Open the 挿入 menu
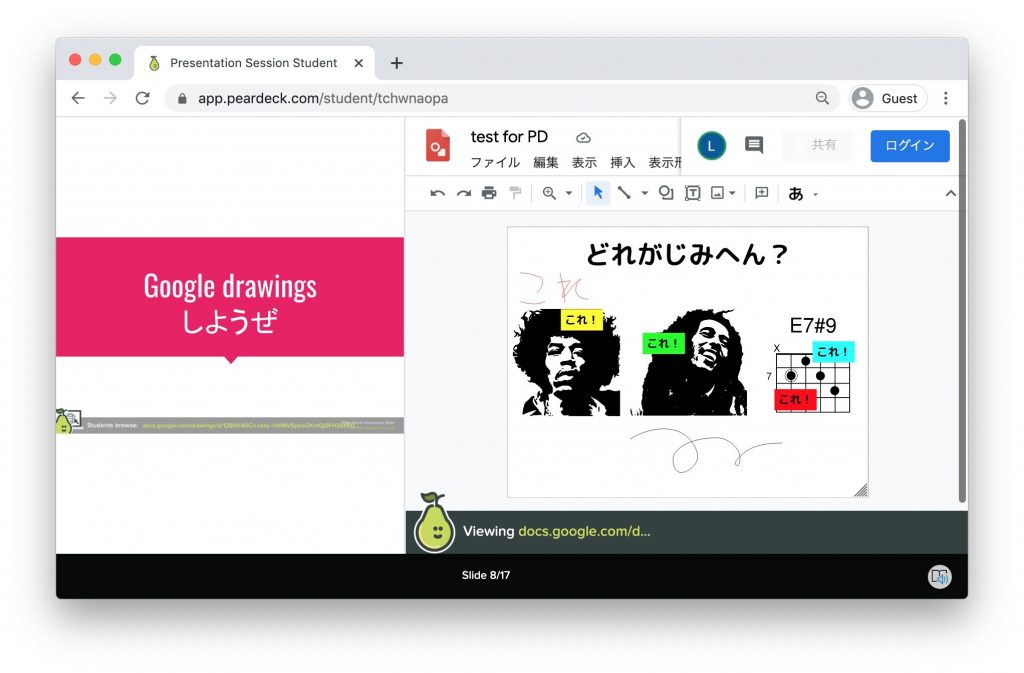 [622, 162]
